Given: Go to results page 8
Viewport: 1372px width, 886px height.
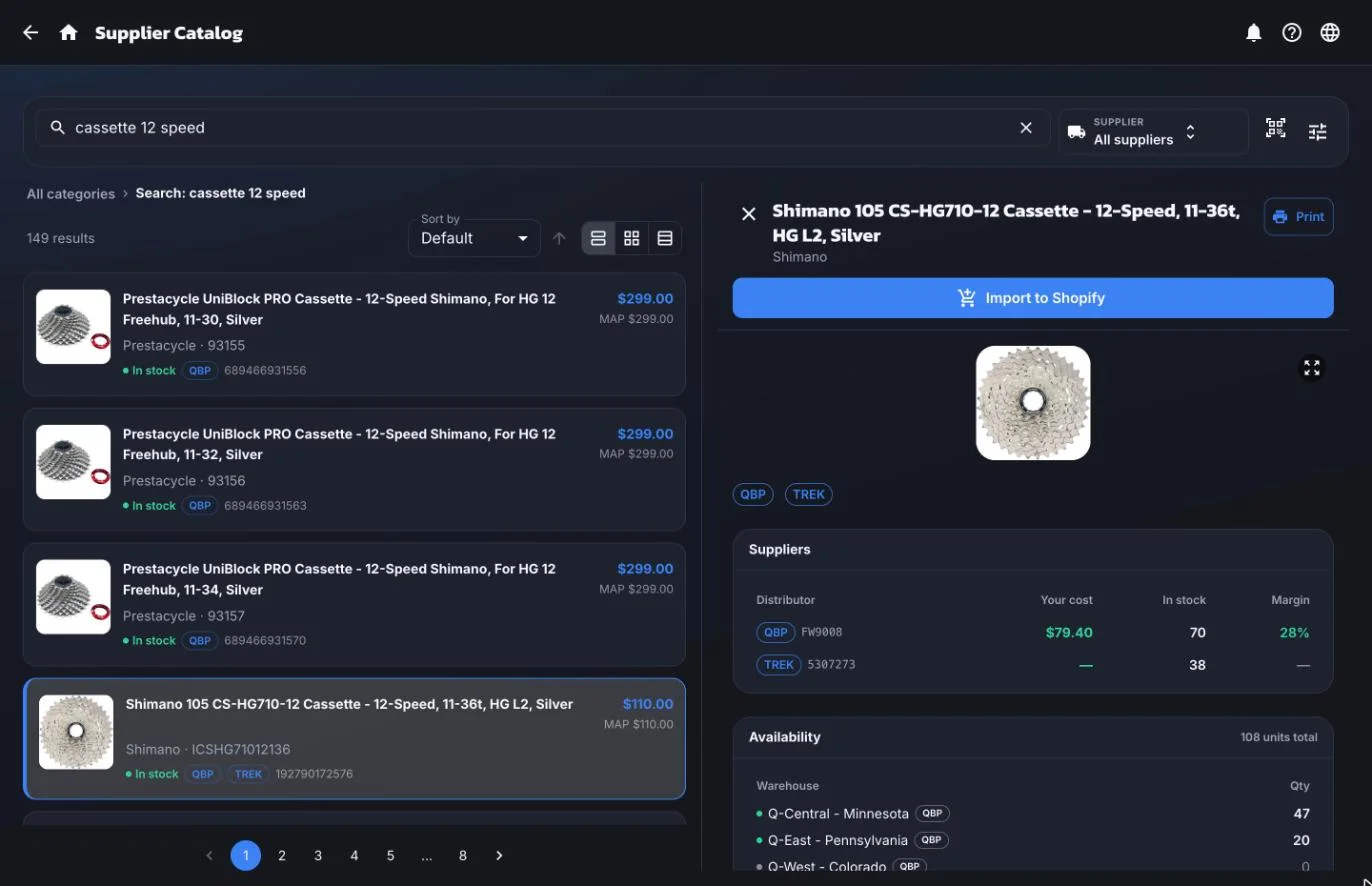Looking at the screenshot, I should click(x=463, y=856).
